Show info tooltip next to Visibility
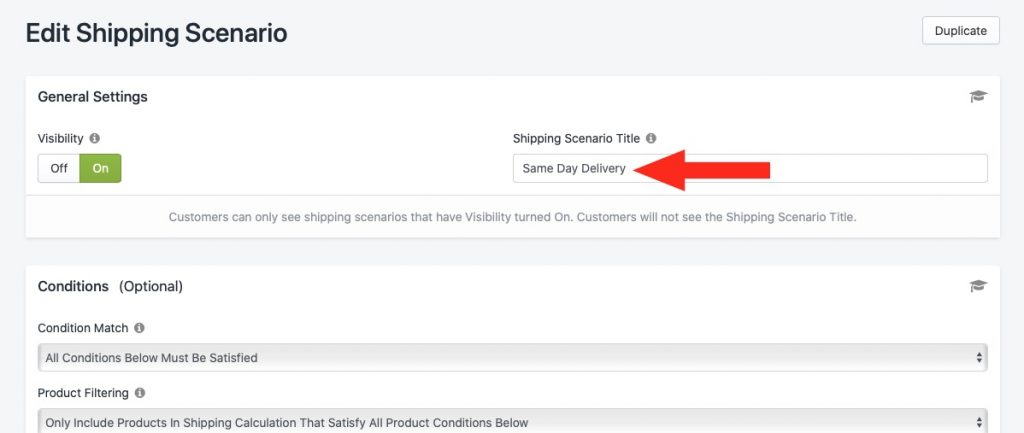This screenshot has width=1024, height=433. tap(95, 138)
